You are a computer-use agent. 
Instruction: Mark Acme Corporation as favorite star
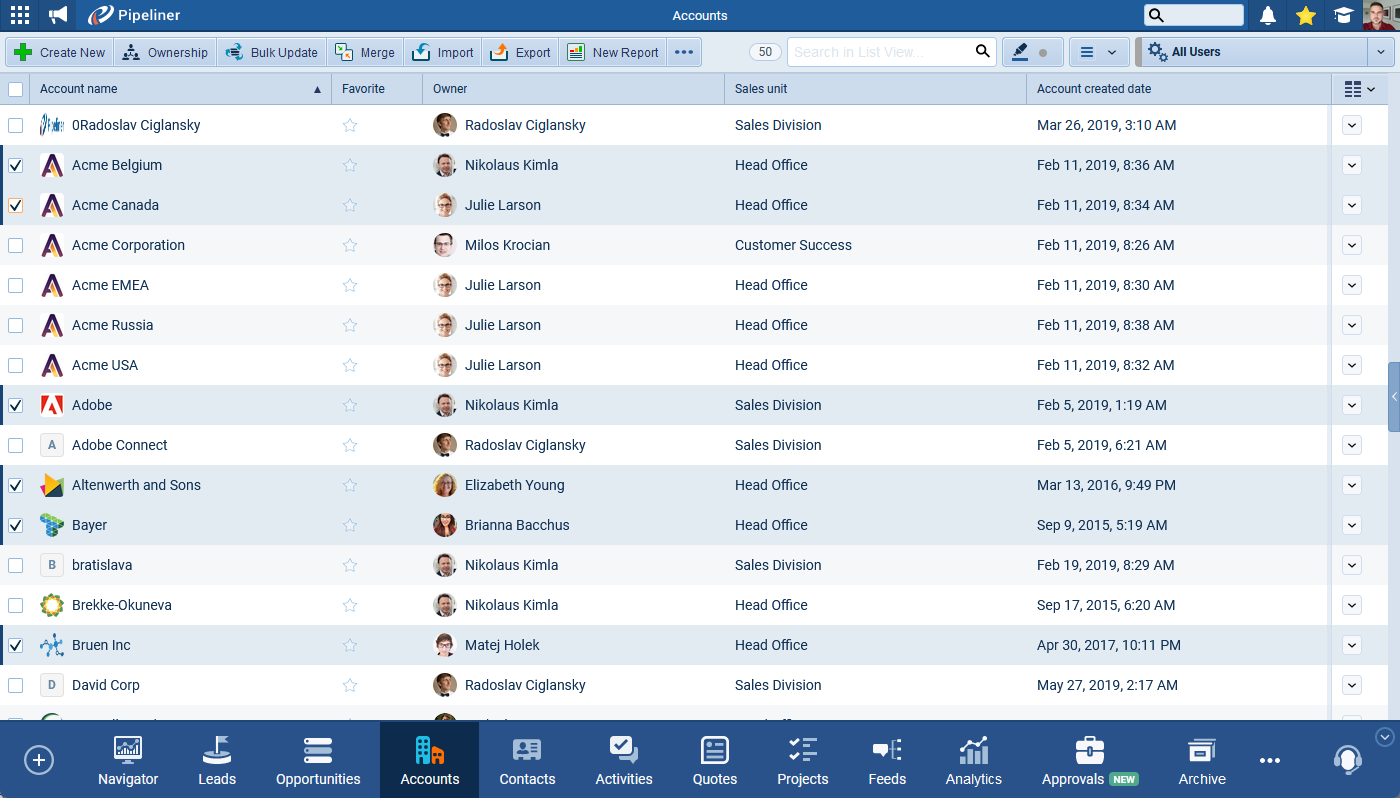point(350,245)
